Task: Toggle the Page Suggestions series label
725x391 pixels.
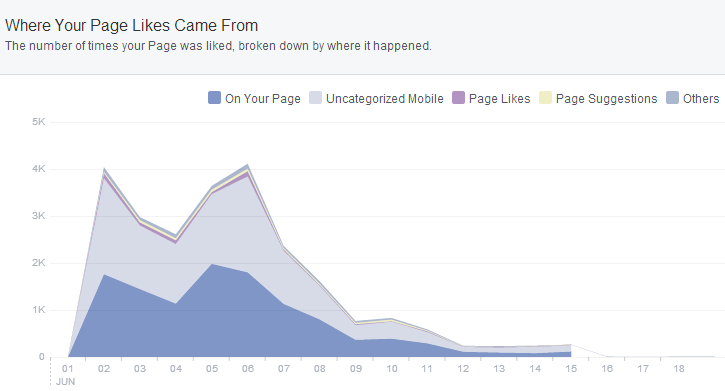Action: [x=606, y=99]
